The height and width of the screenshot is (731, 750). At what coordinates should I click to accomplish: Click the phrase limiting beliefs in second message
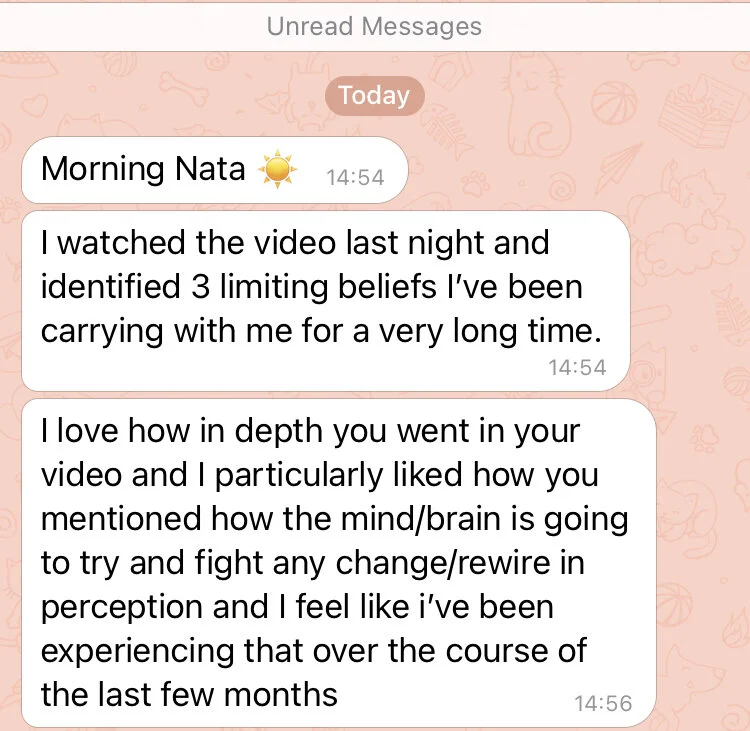328,287
